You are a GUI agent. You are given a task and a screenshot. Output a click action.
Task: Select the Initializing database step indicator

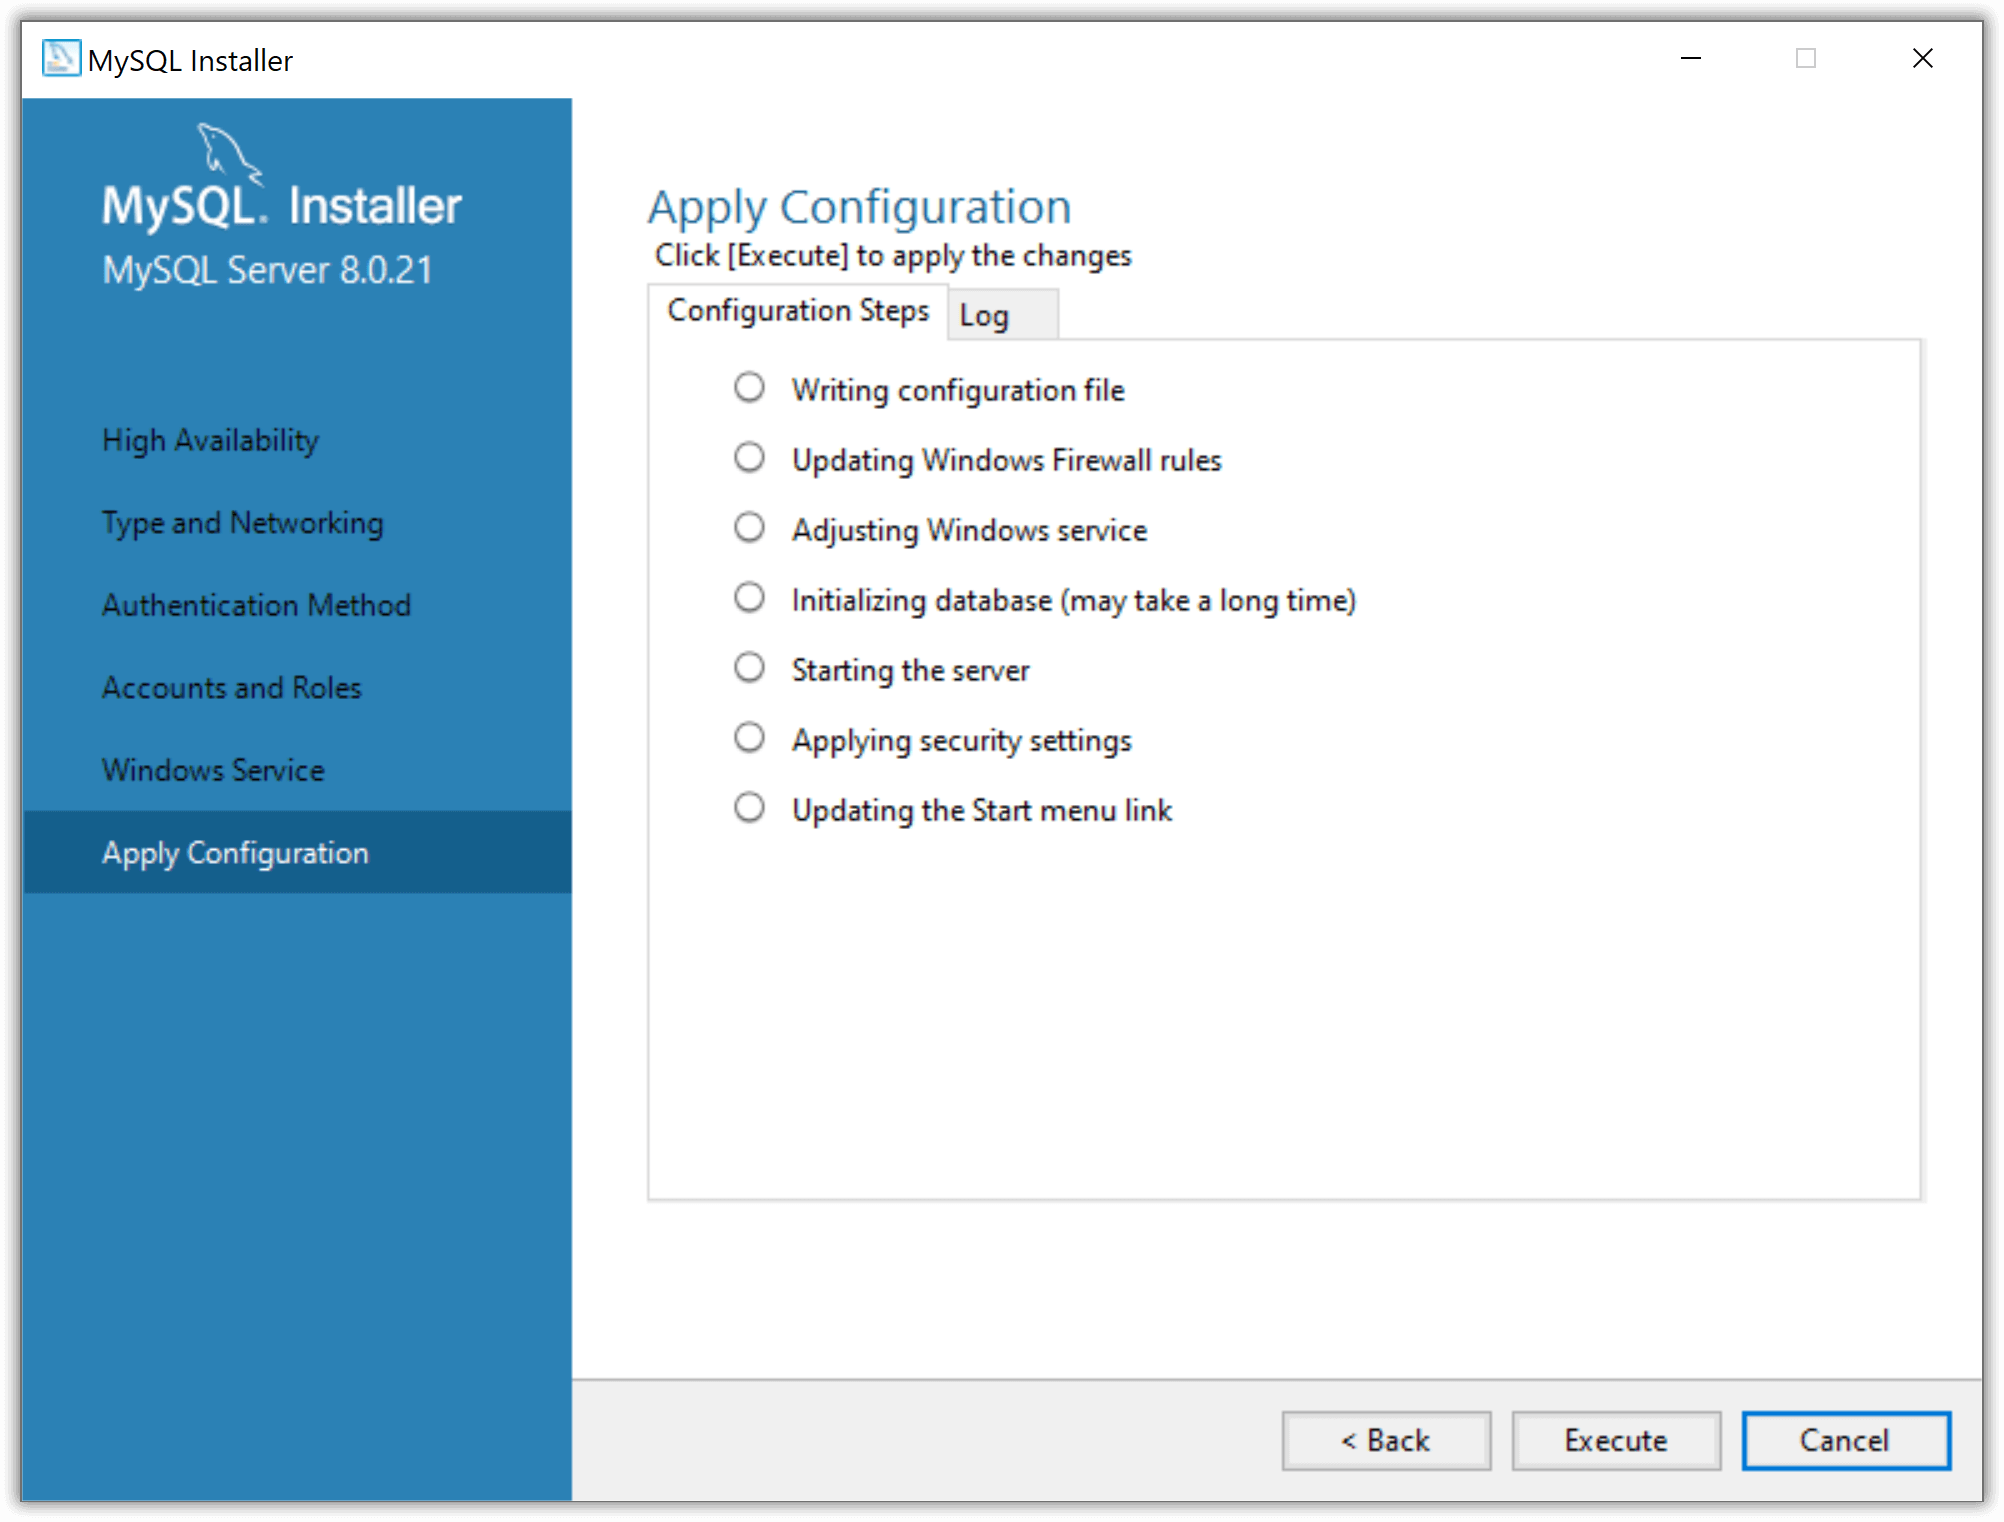tap(749, 598)
